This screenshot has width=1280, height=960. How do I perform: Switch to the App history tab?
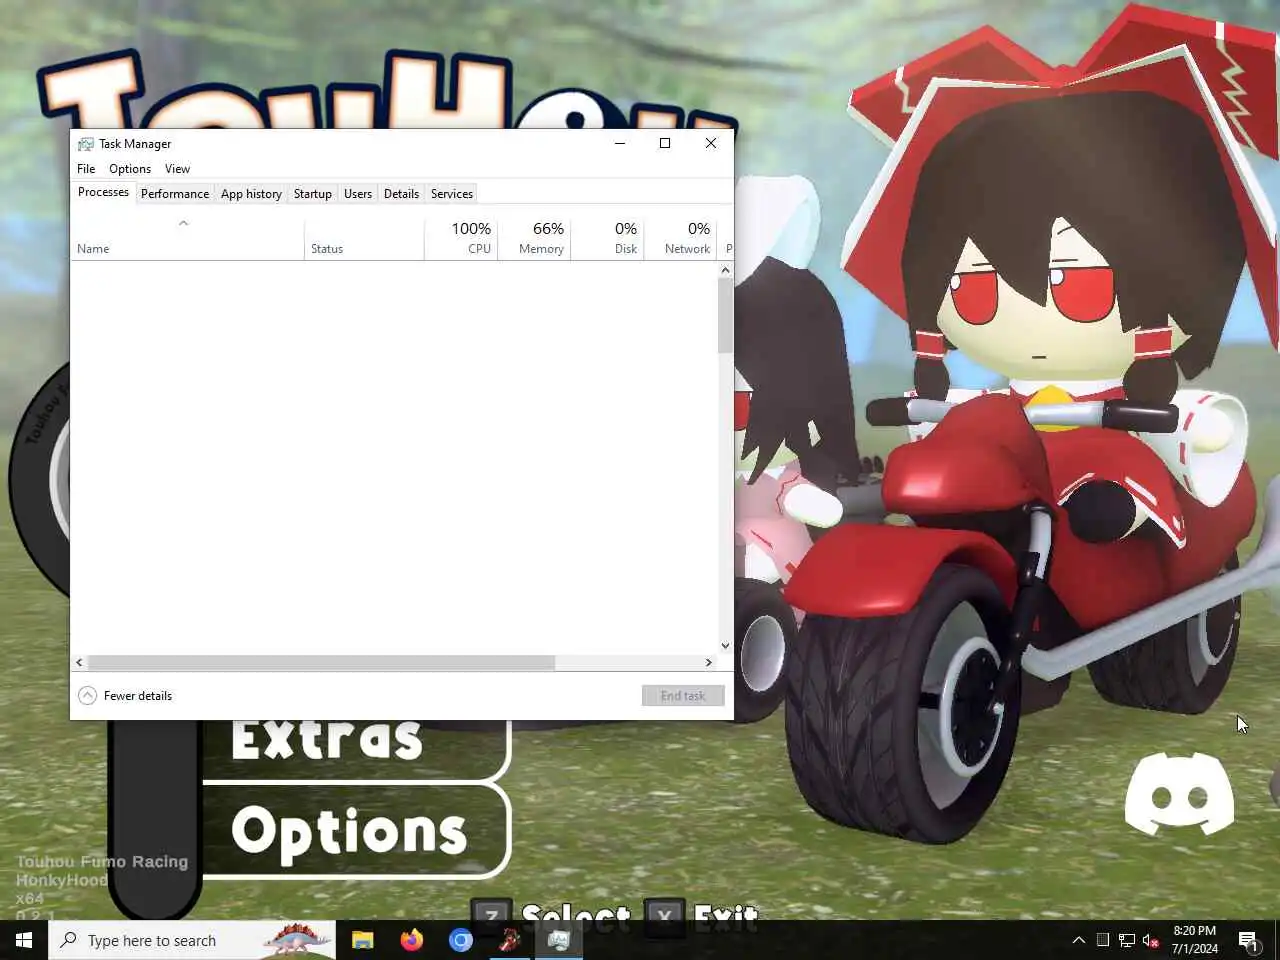[251, 194]
